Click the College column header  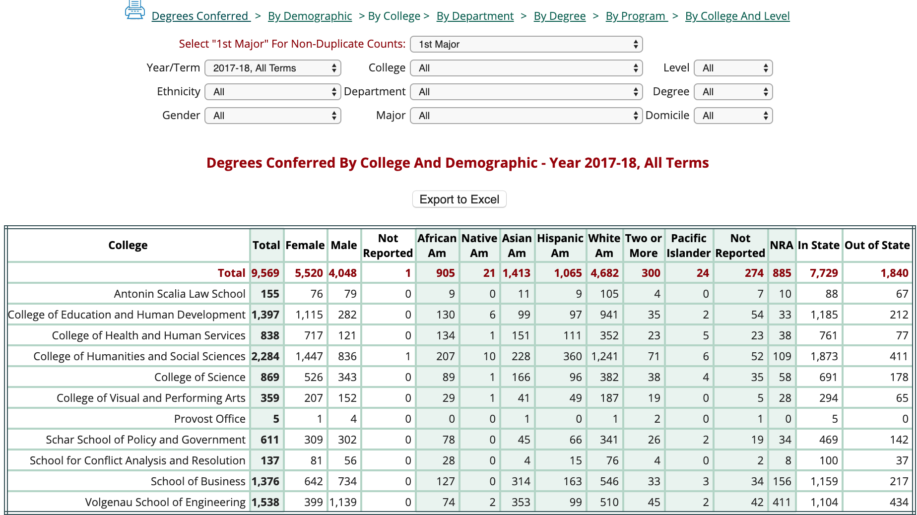pos(128,246)
